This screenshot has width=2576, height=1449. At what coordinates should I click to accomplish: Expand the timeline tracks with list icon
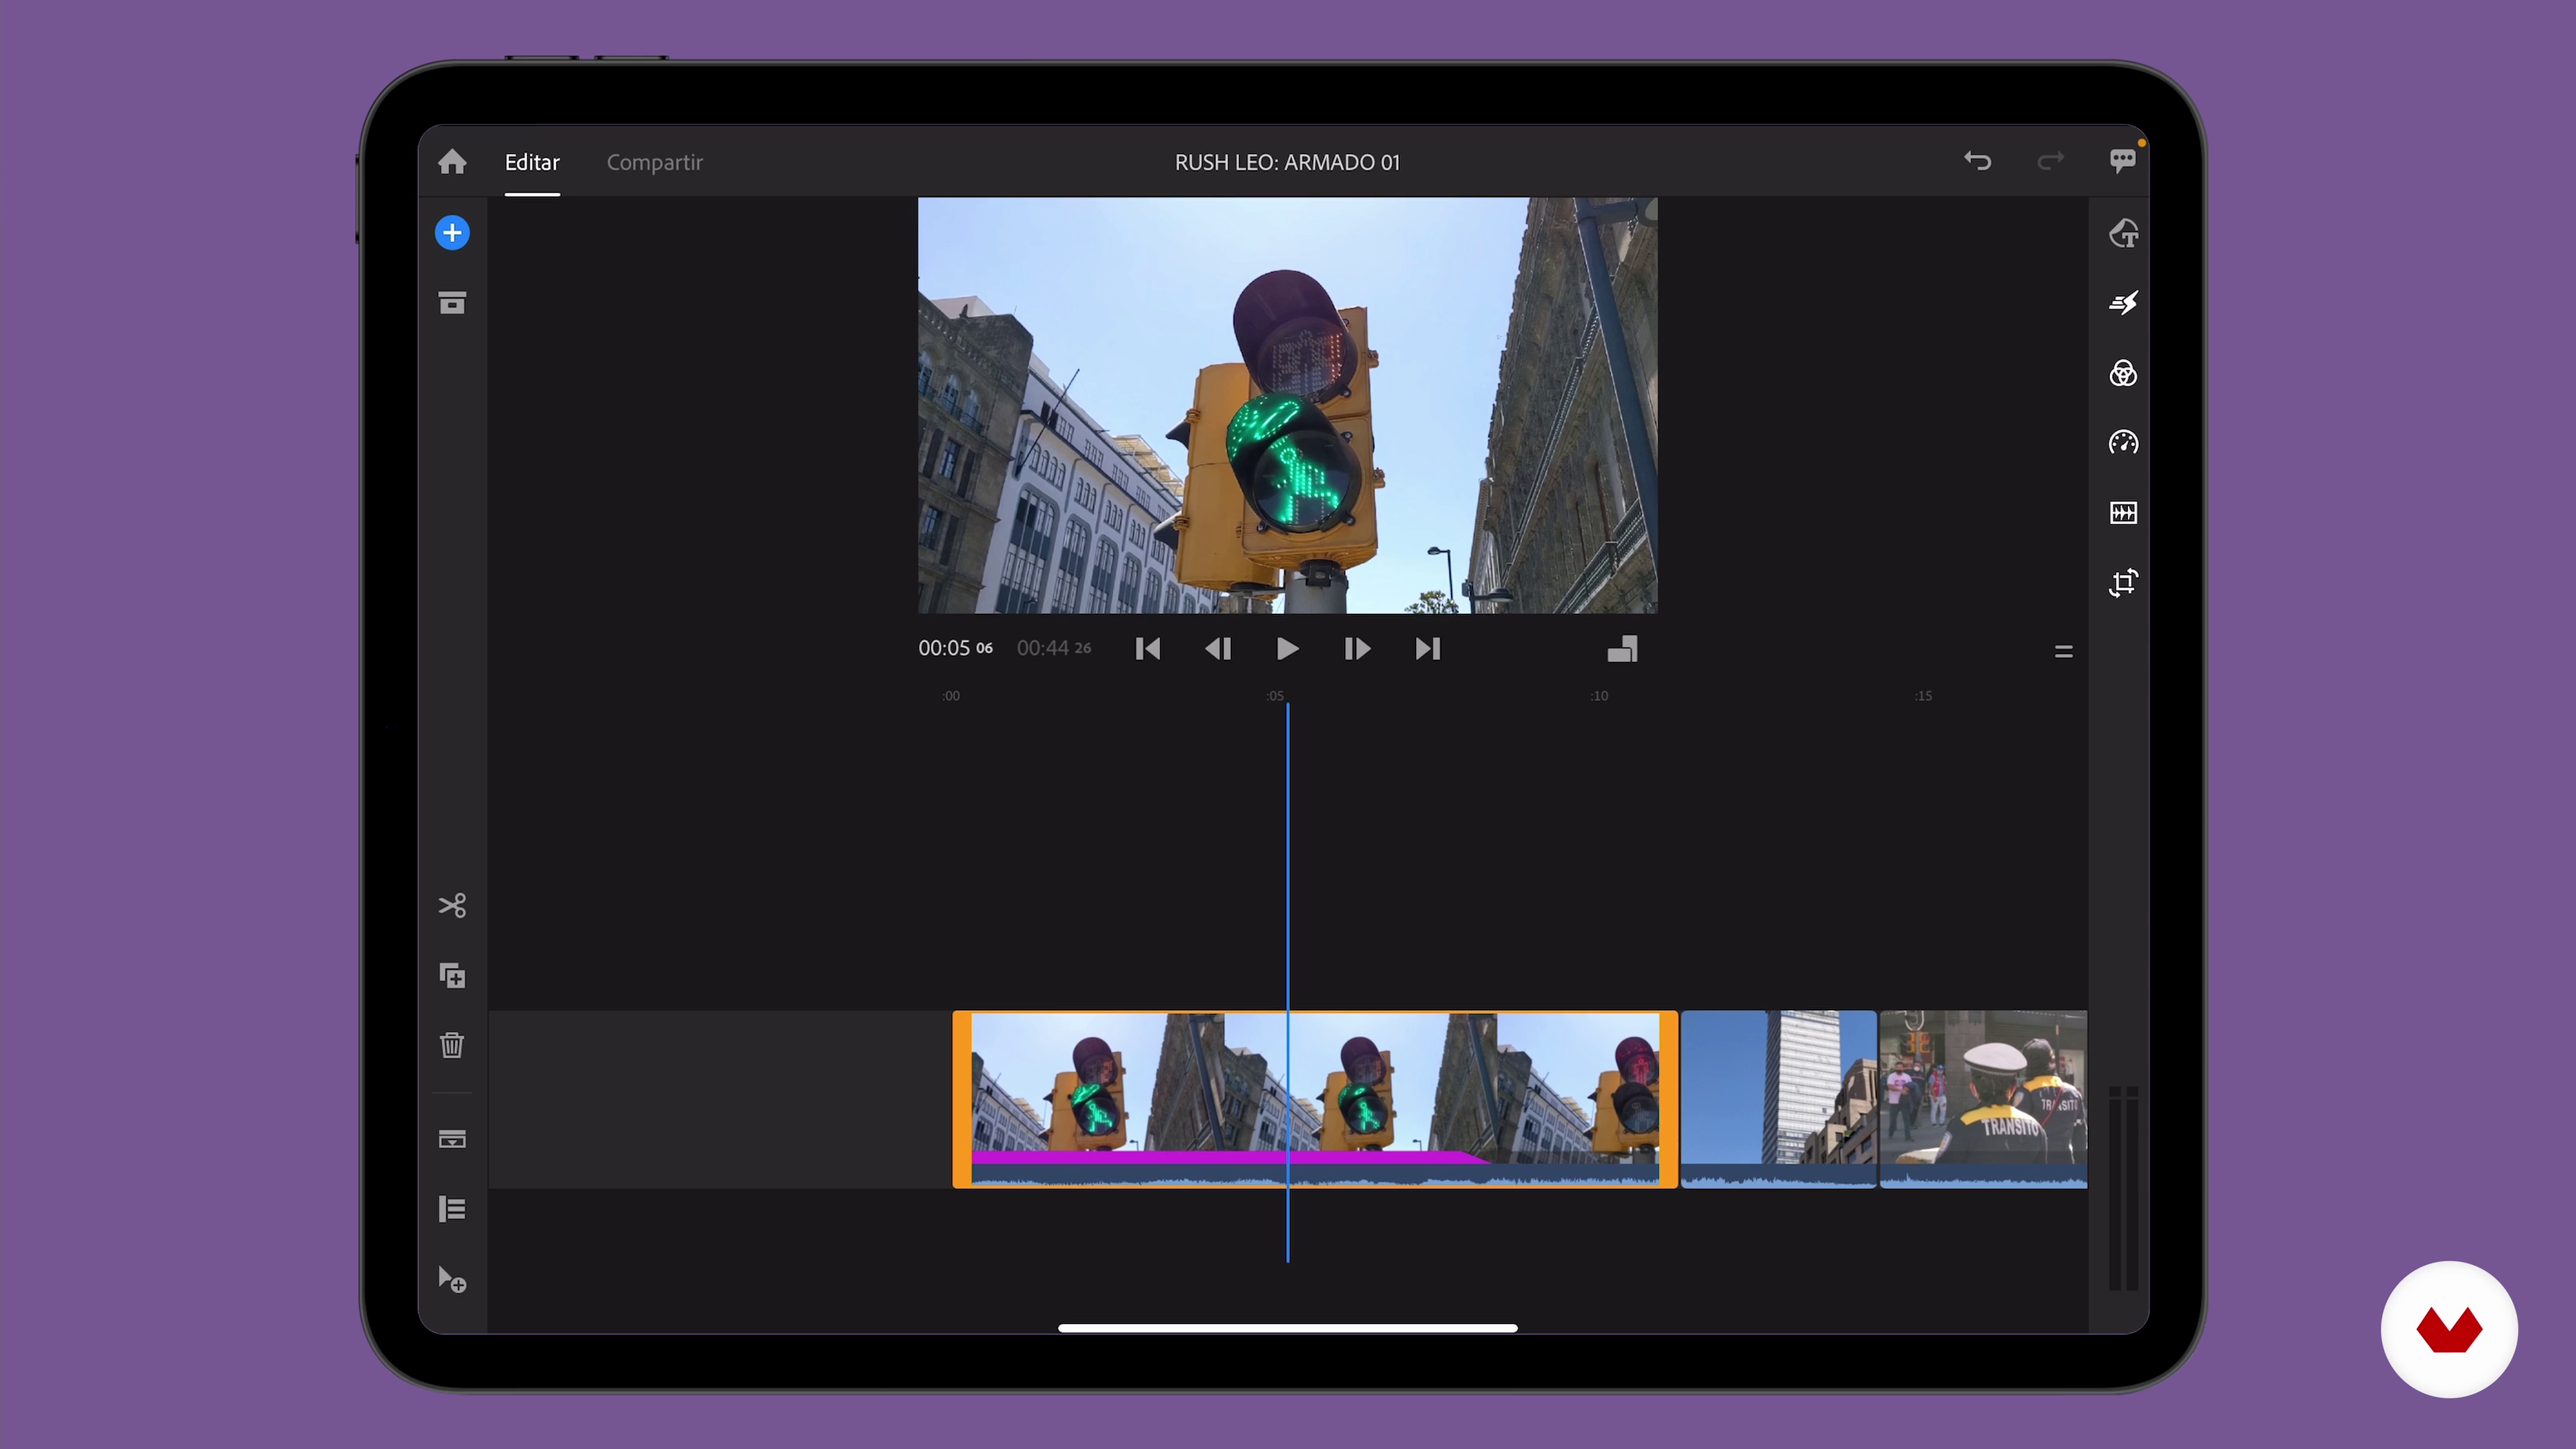tap(452, 1209)
